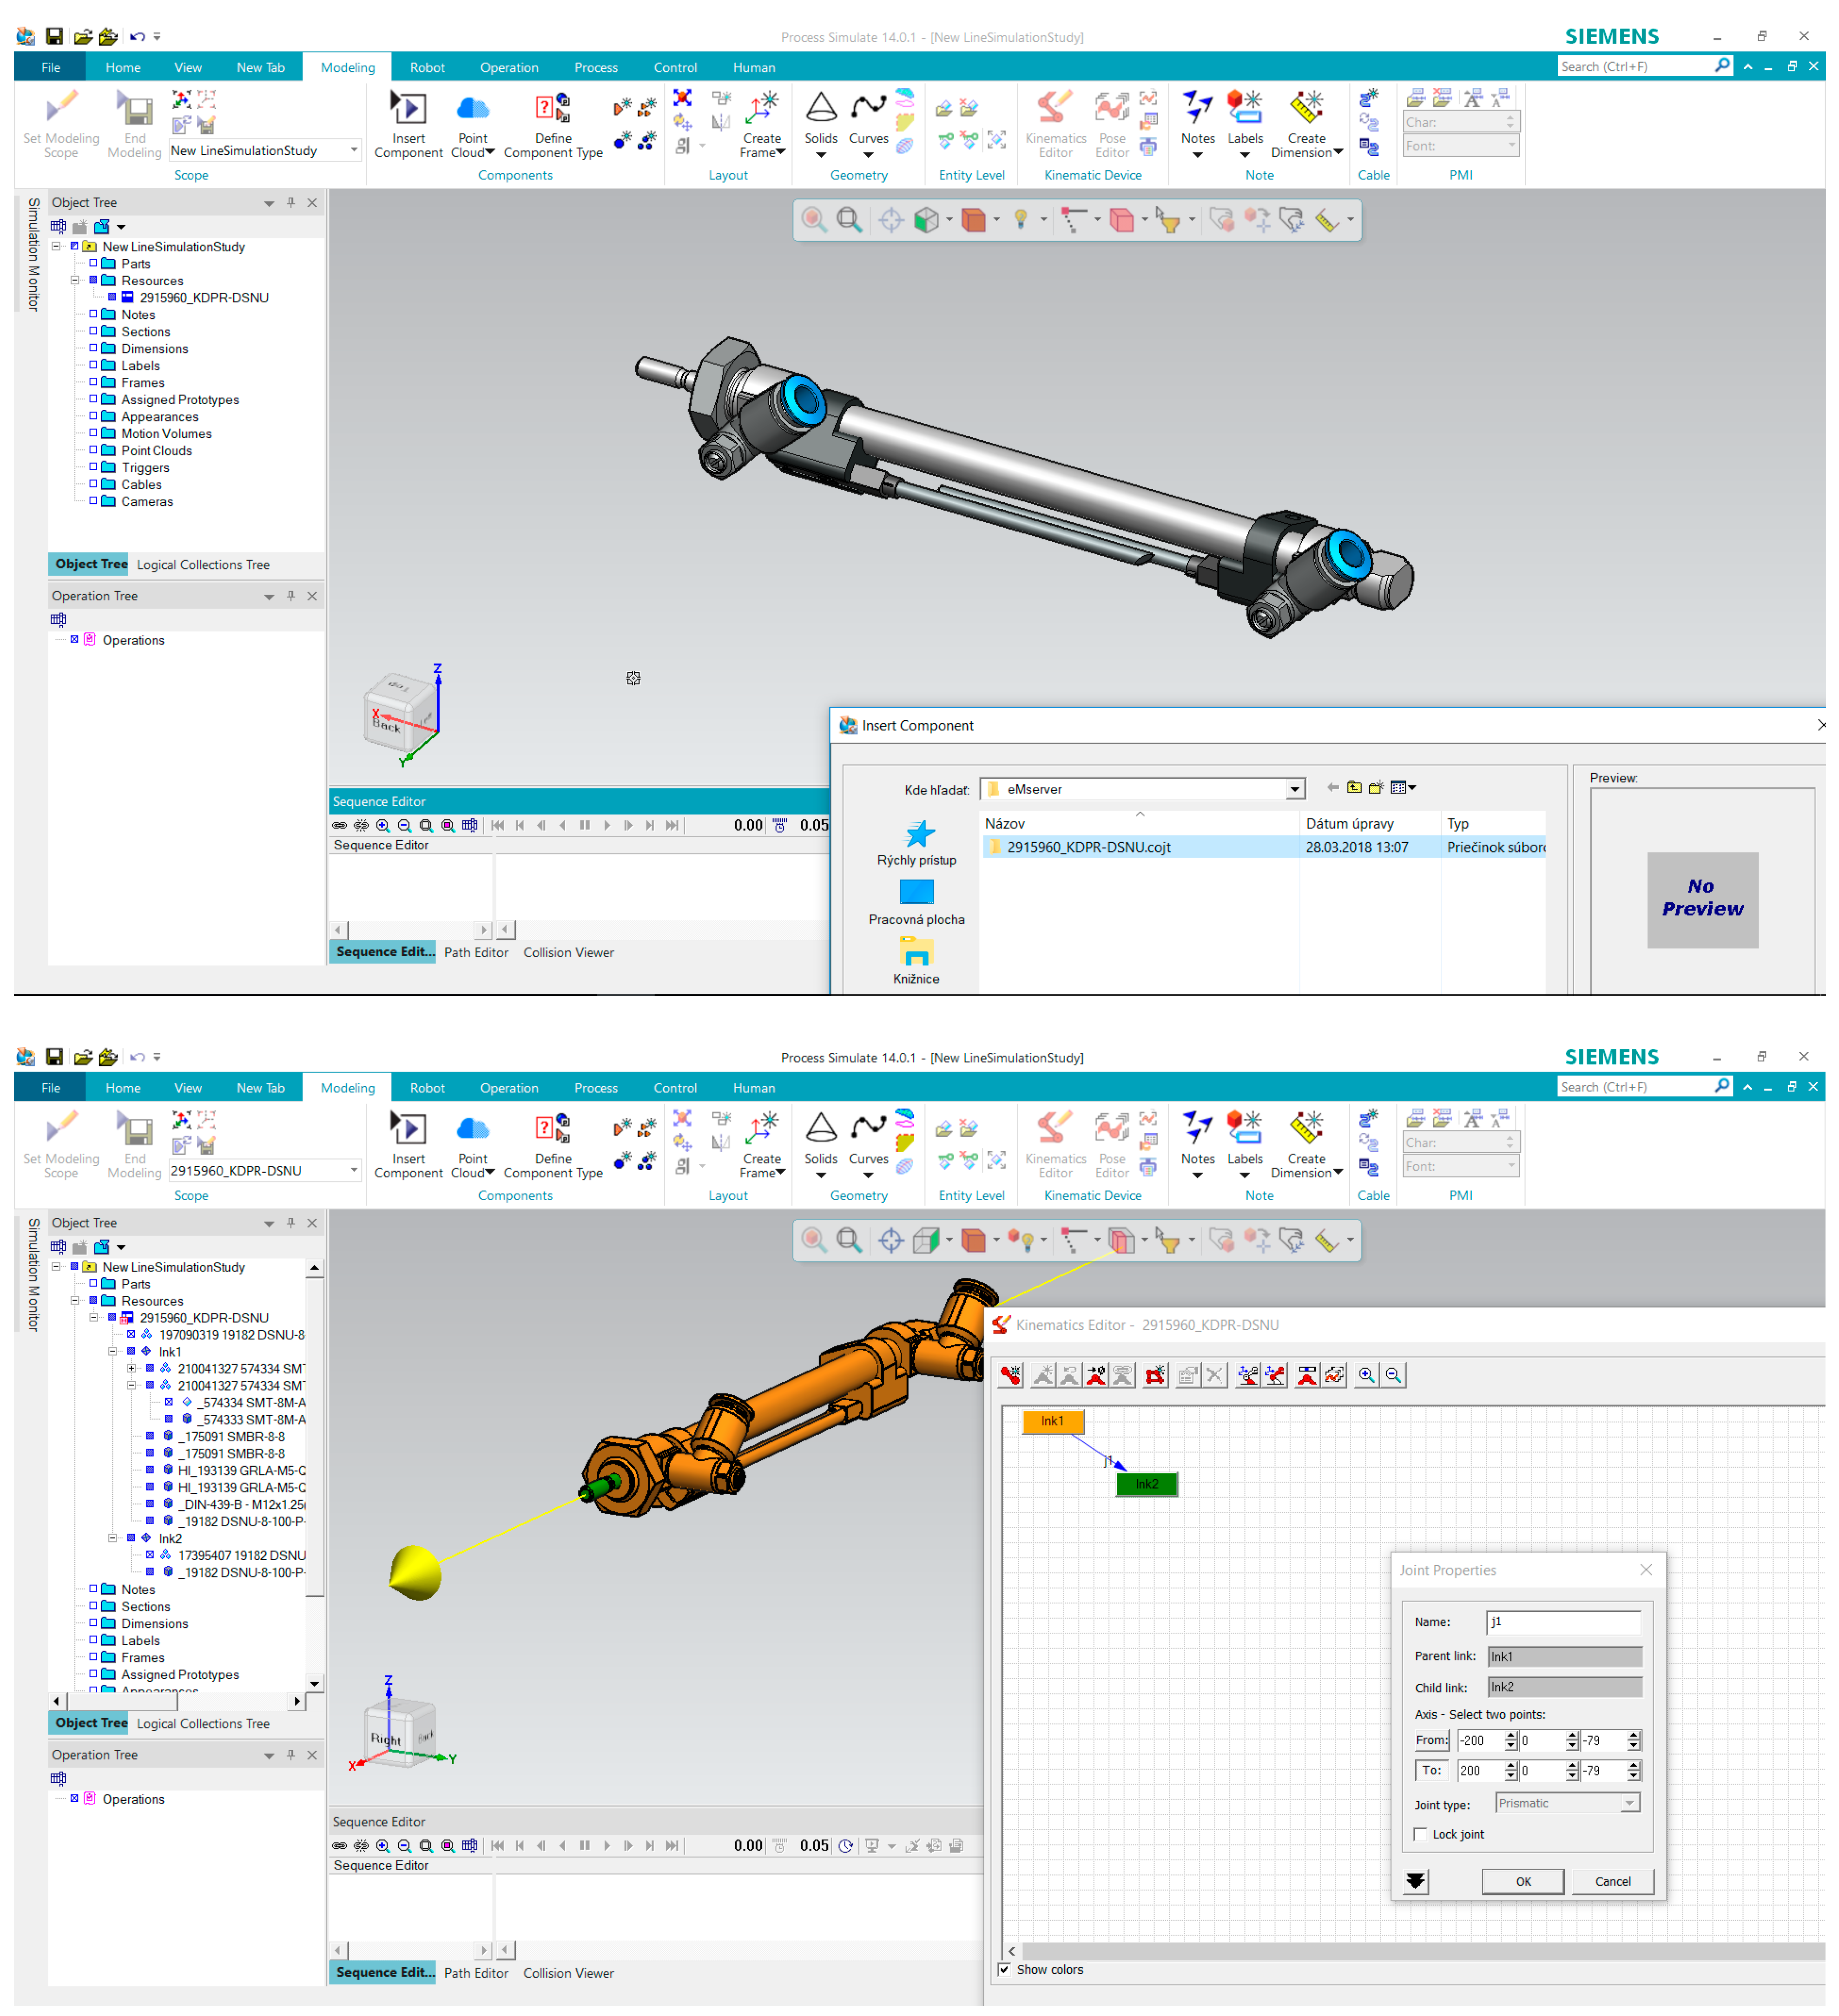Uncheck the Show colors checkbox
Viewport: 1839px width, 2016px height.
[1004, 1969]
